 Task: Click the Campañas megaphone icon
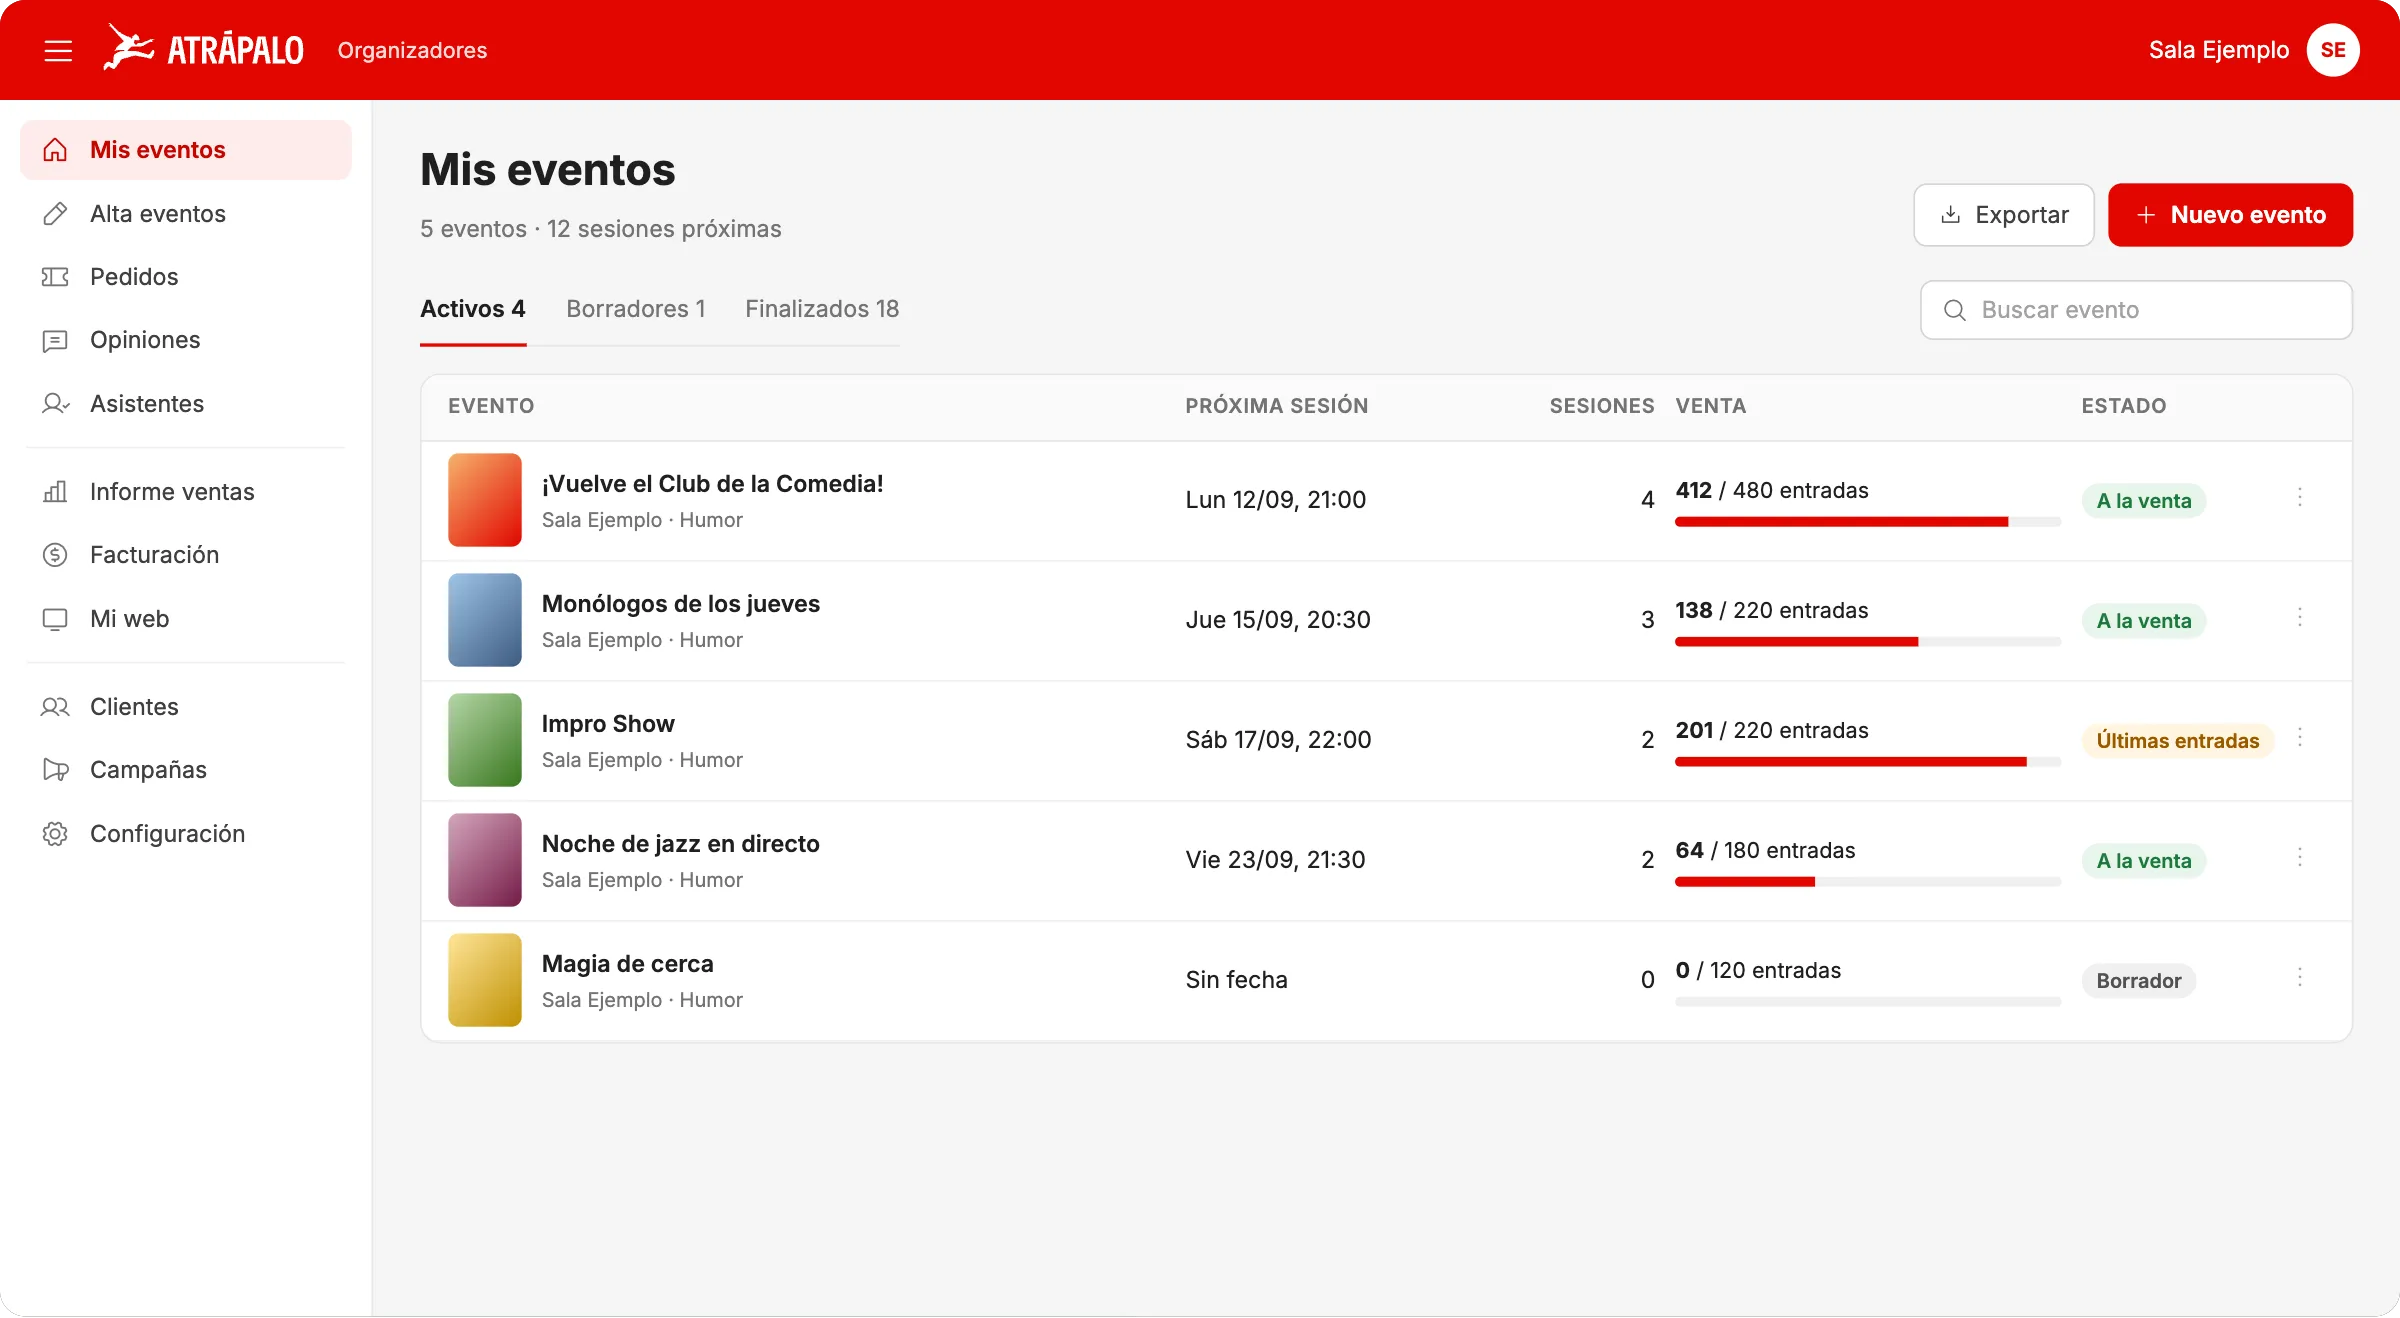(55, 770)
